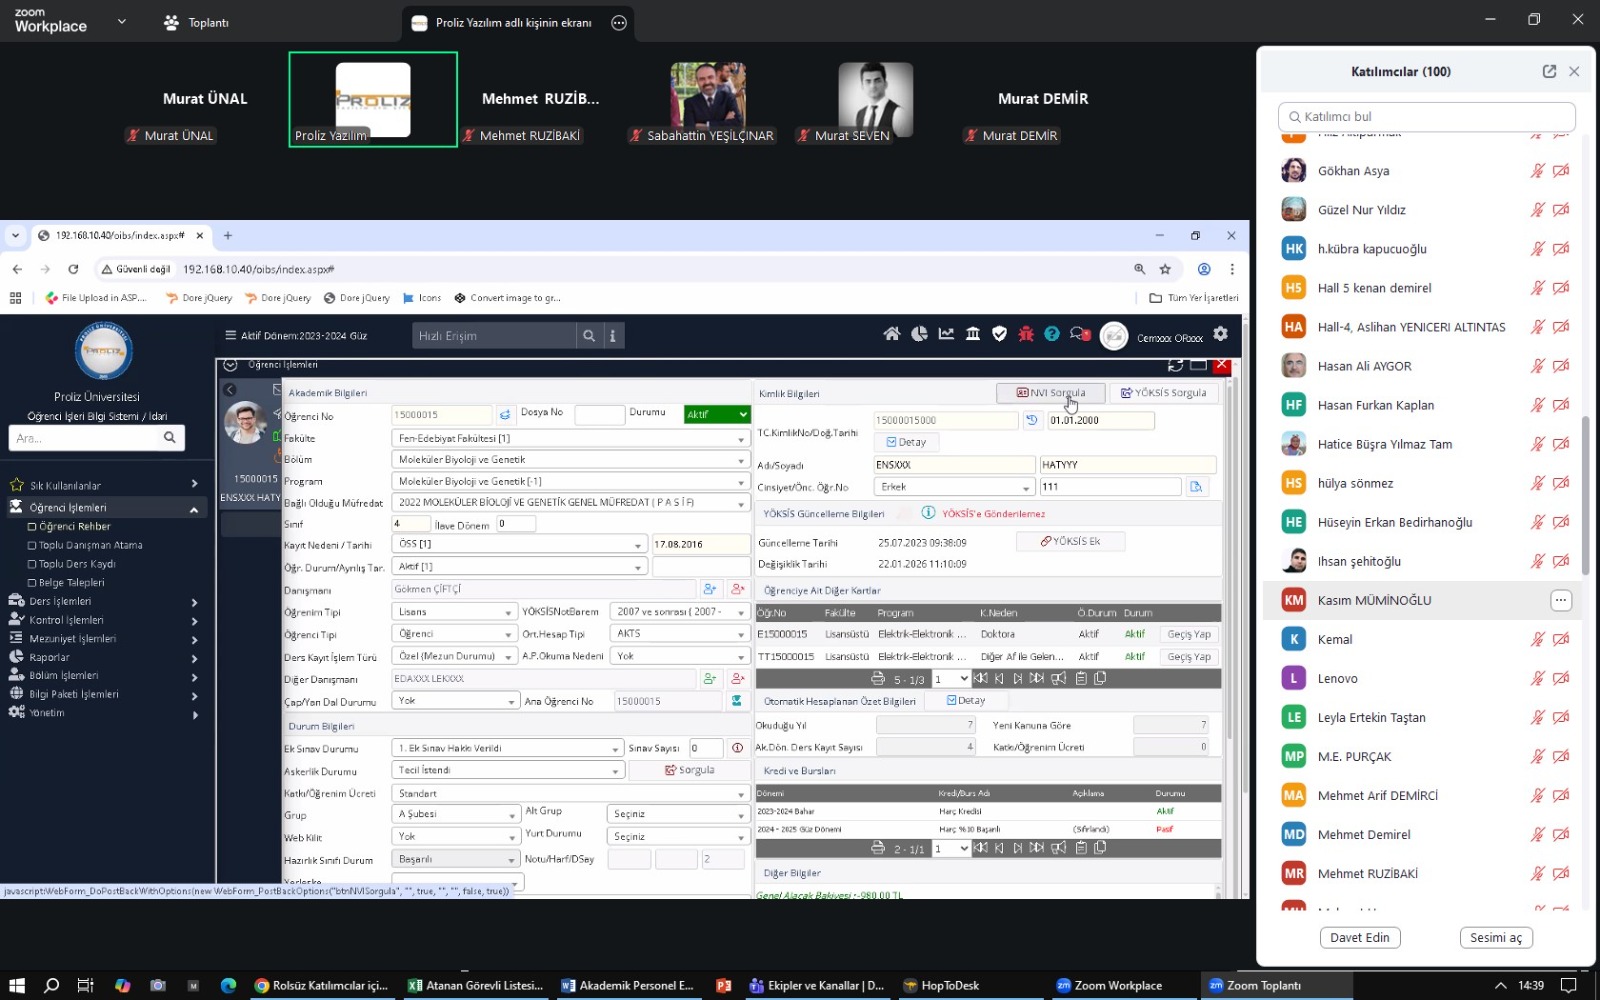
Task: Click the info icon beside Hızlı Erişim
Action: coord(613,336)
